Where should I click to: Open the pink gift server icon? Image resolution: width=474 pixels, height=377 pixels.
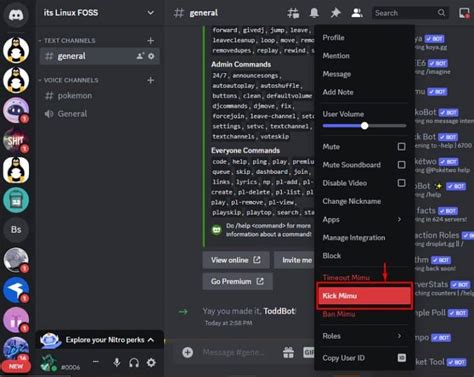click(16, 320)
